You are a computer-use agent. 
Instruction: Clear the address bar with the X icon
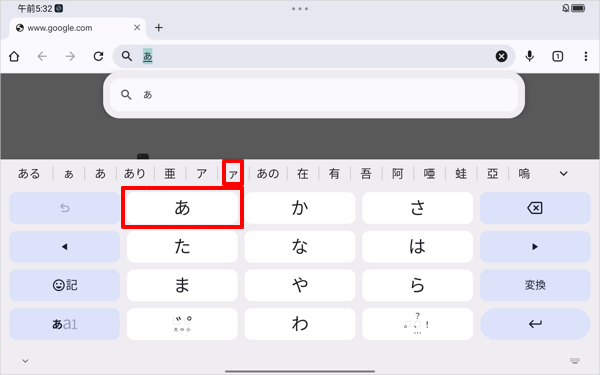coord(501,57)
